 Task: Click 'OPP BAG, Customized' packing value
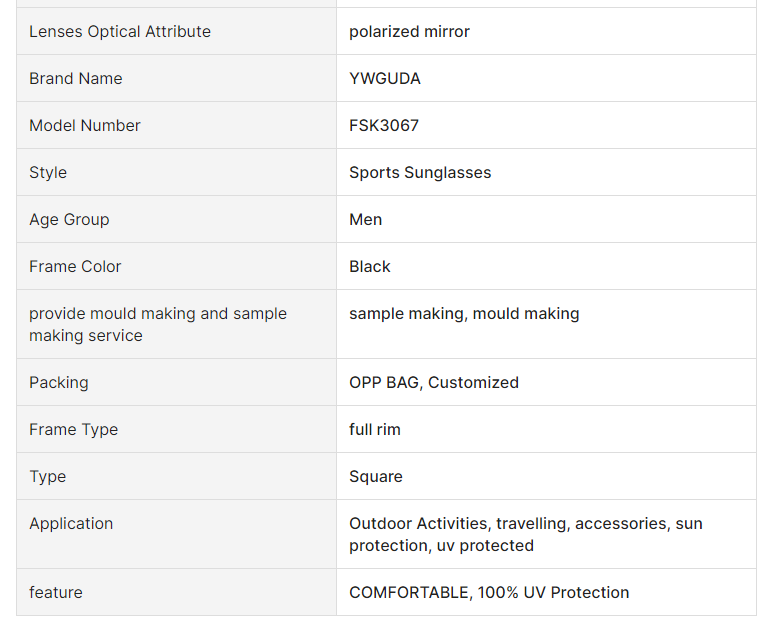click(x=434, y=383)
